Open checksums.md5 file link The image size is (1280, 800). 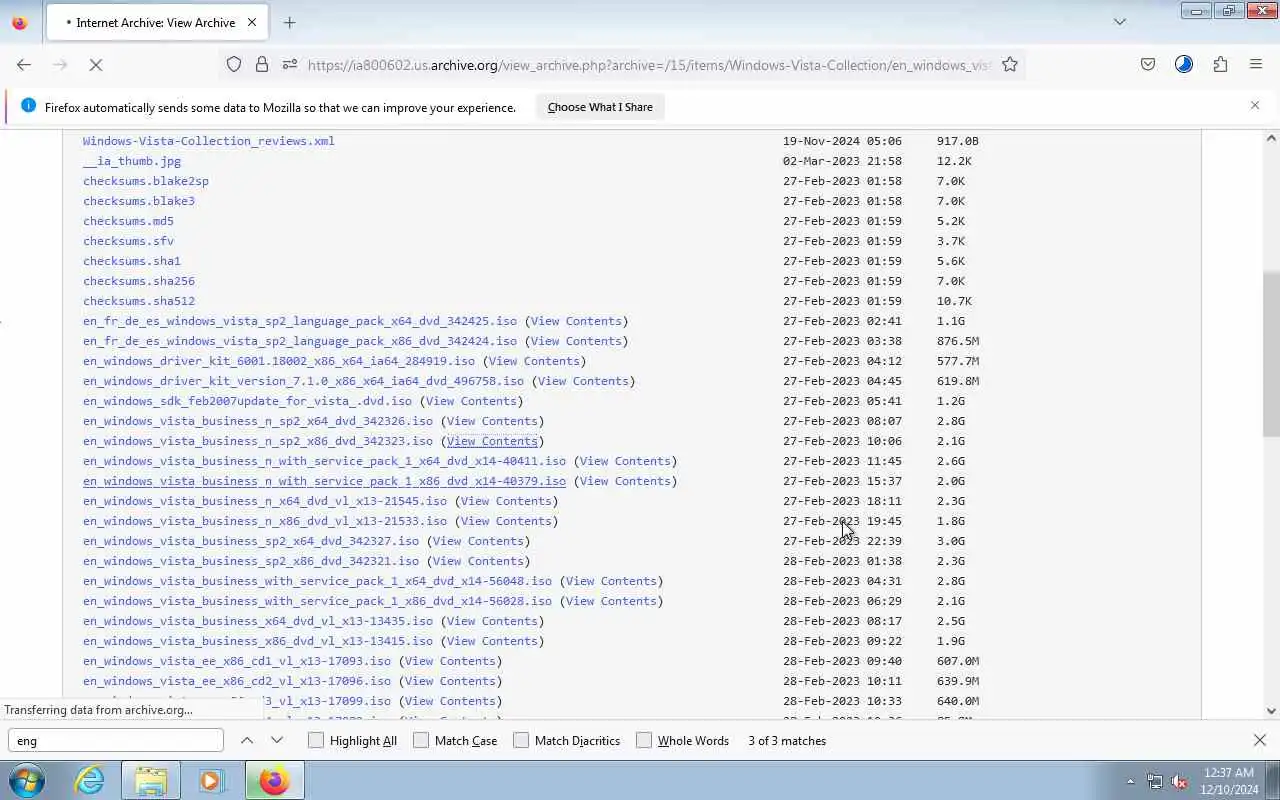point(128,221)
